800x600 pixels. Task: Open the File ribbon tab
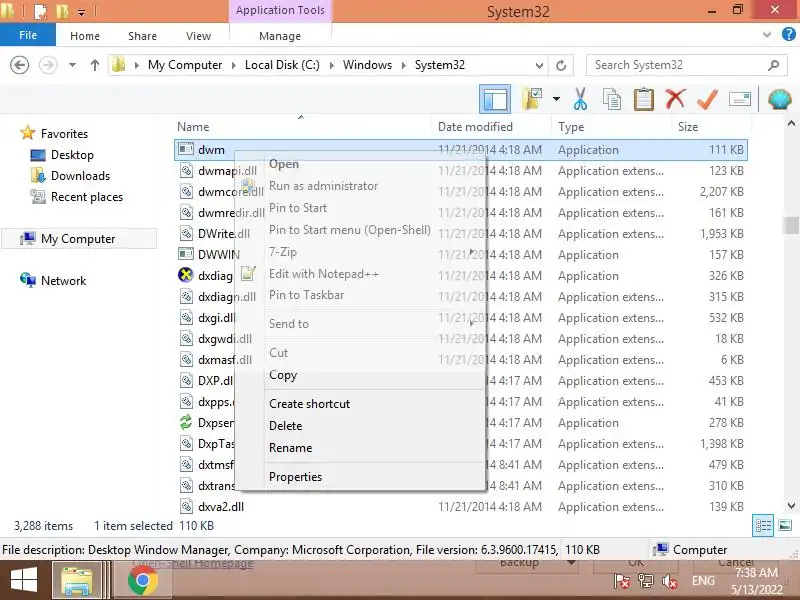28,35
